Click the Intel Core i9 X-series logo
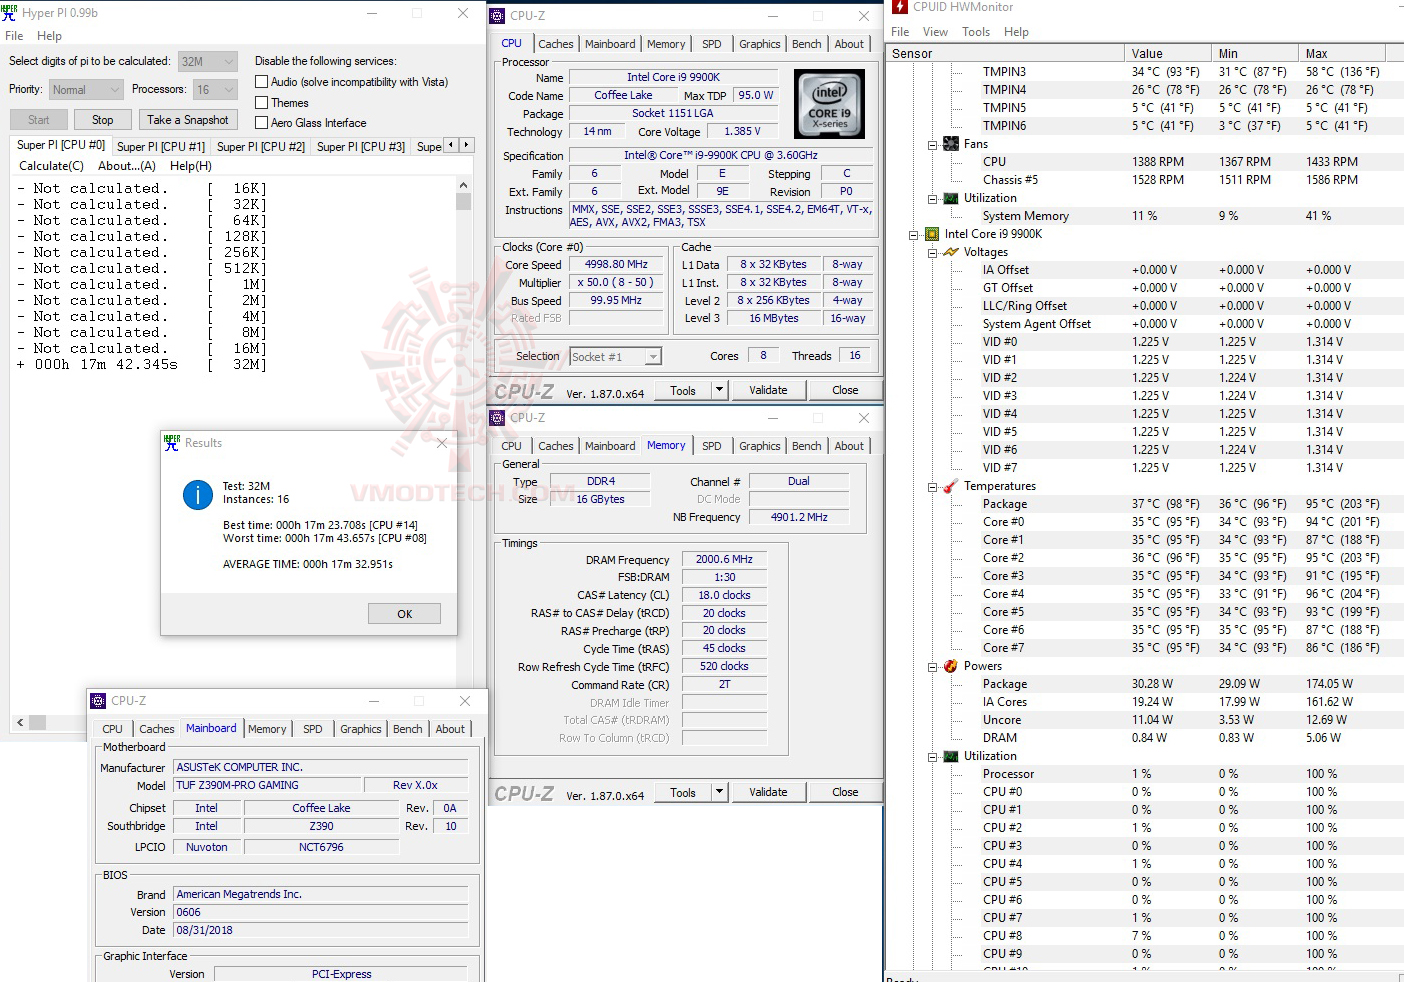1404x982 pixels. 829,103
